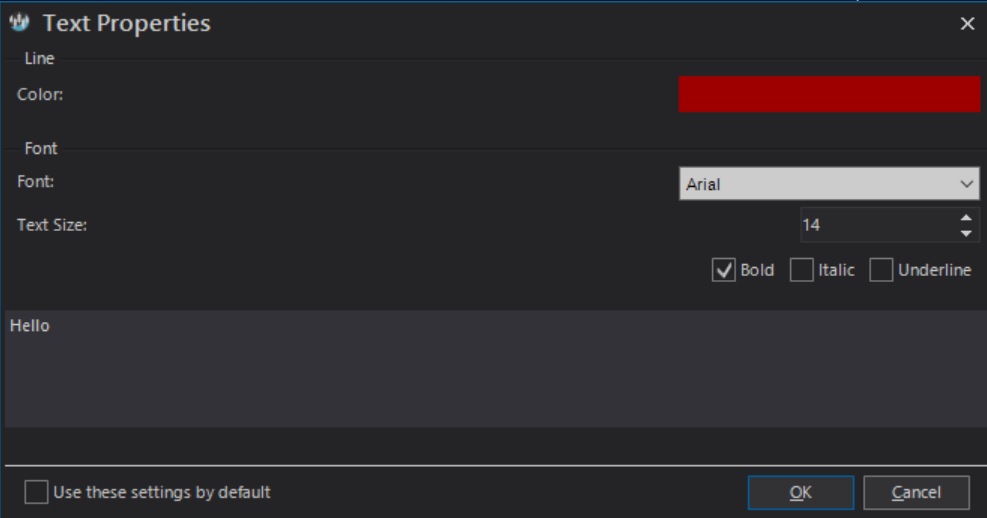Open the red line color picker
Screen dimensions: 987x518
pyautogui.click(x=829, y=94)
